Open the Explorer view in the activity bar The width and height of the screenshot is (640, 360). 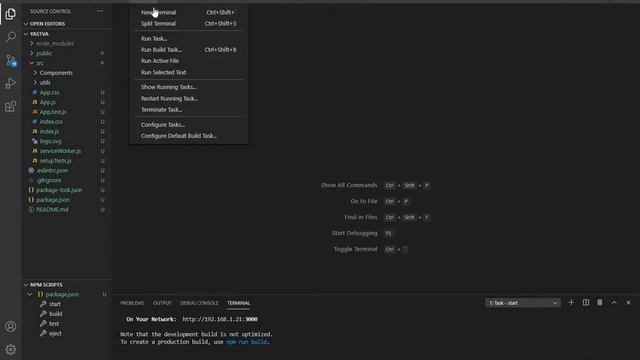point(11,14)
